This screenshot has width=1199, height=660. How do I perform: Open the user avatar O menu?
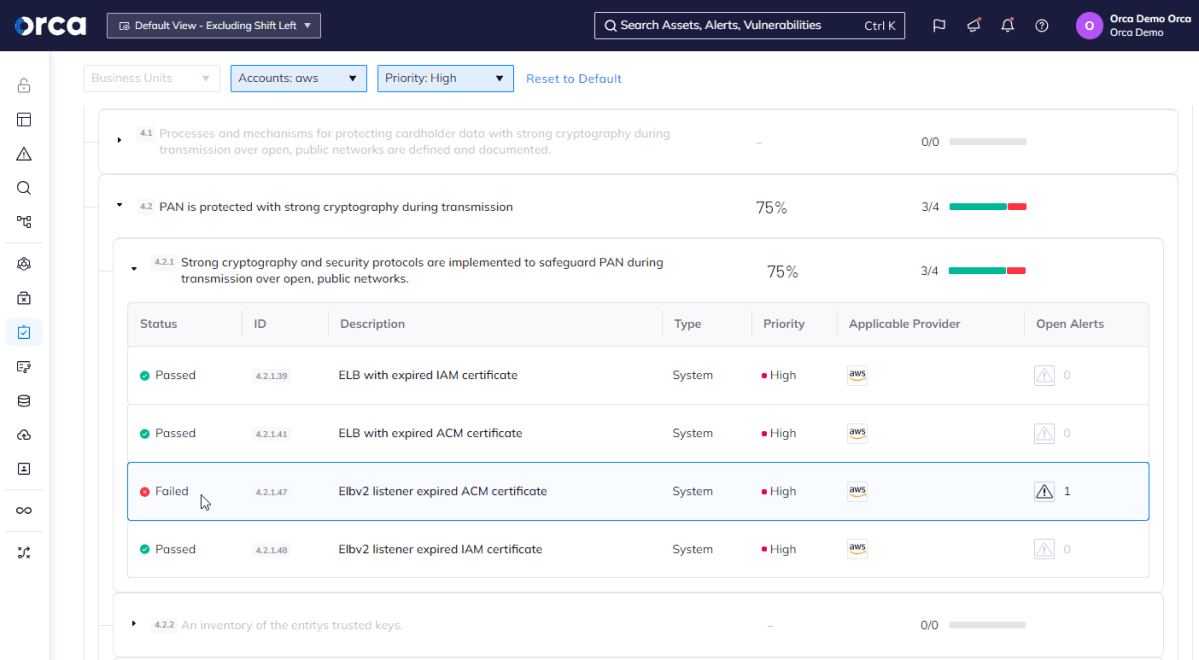1089,25
